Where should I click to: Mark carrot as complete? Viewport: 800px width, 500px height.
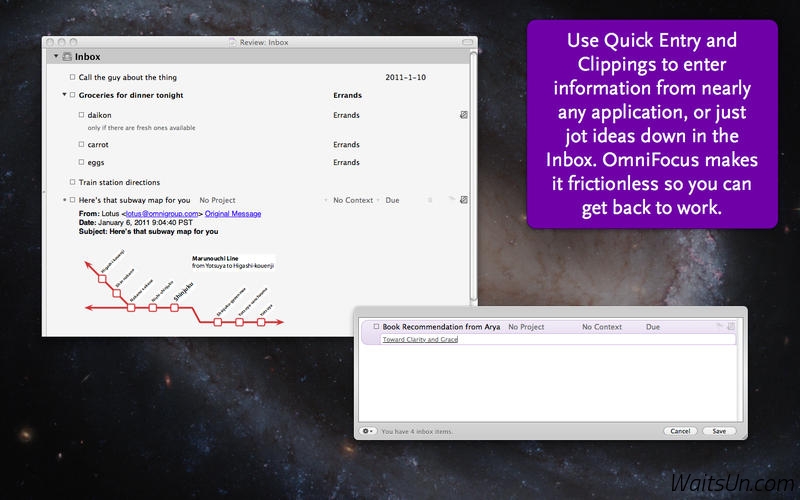81,144
